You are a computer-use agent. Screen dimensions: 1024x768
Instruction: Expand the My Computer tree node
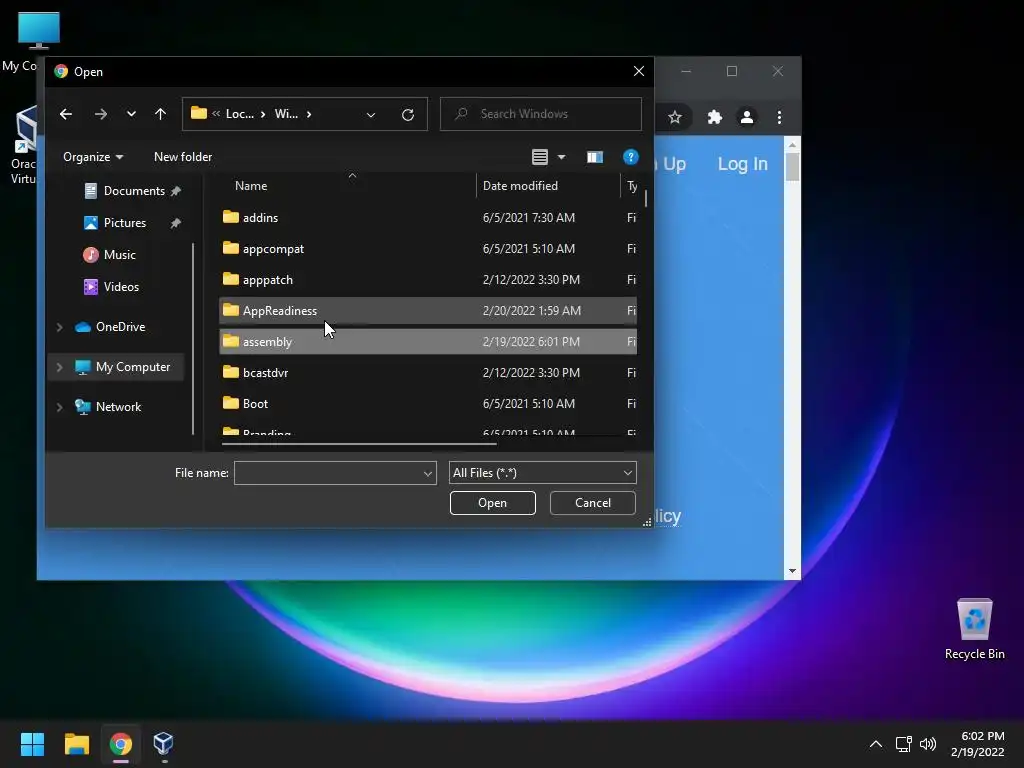[x=59, y=367]
